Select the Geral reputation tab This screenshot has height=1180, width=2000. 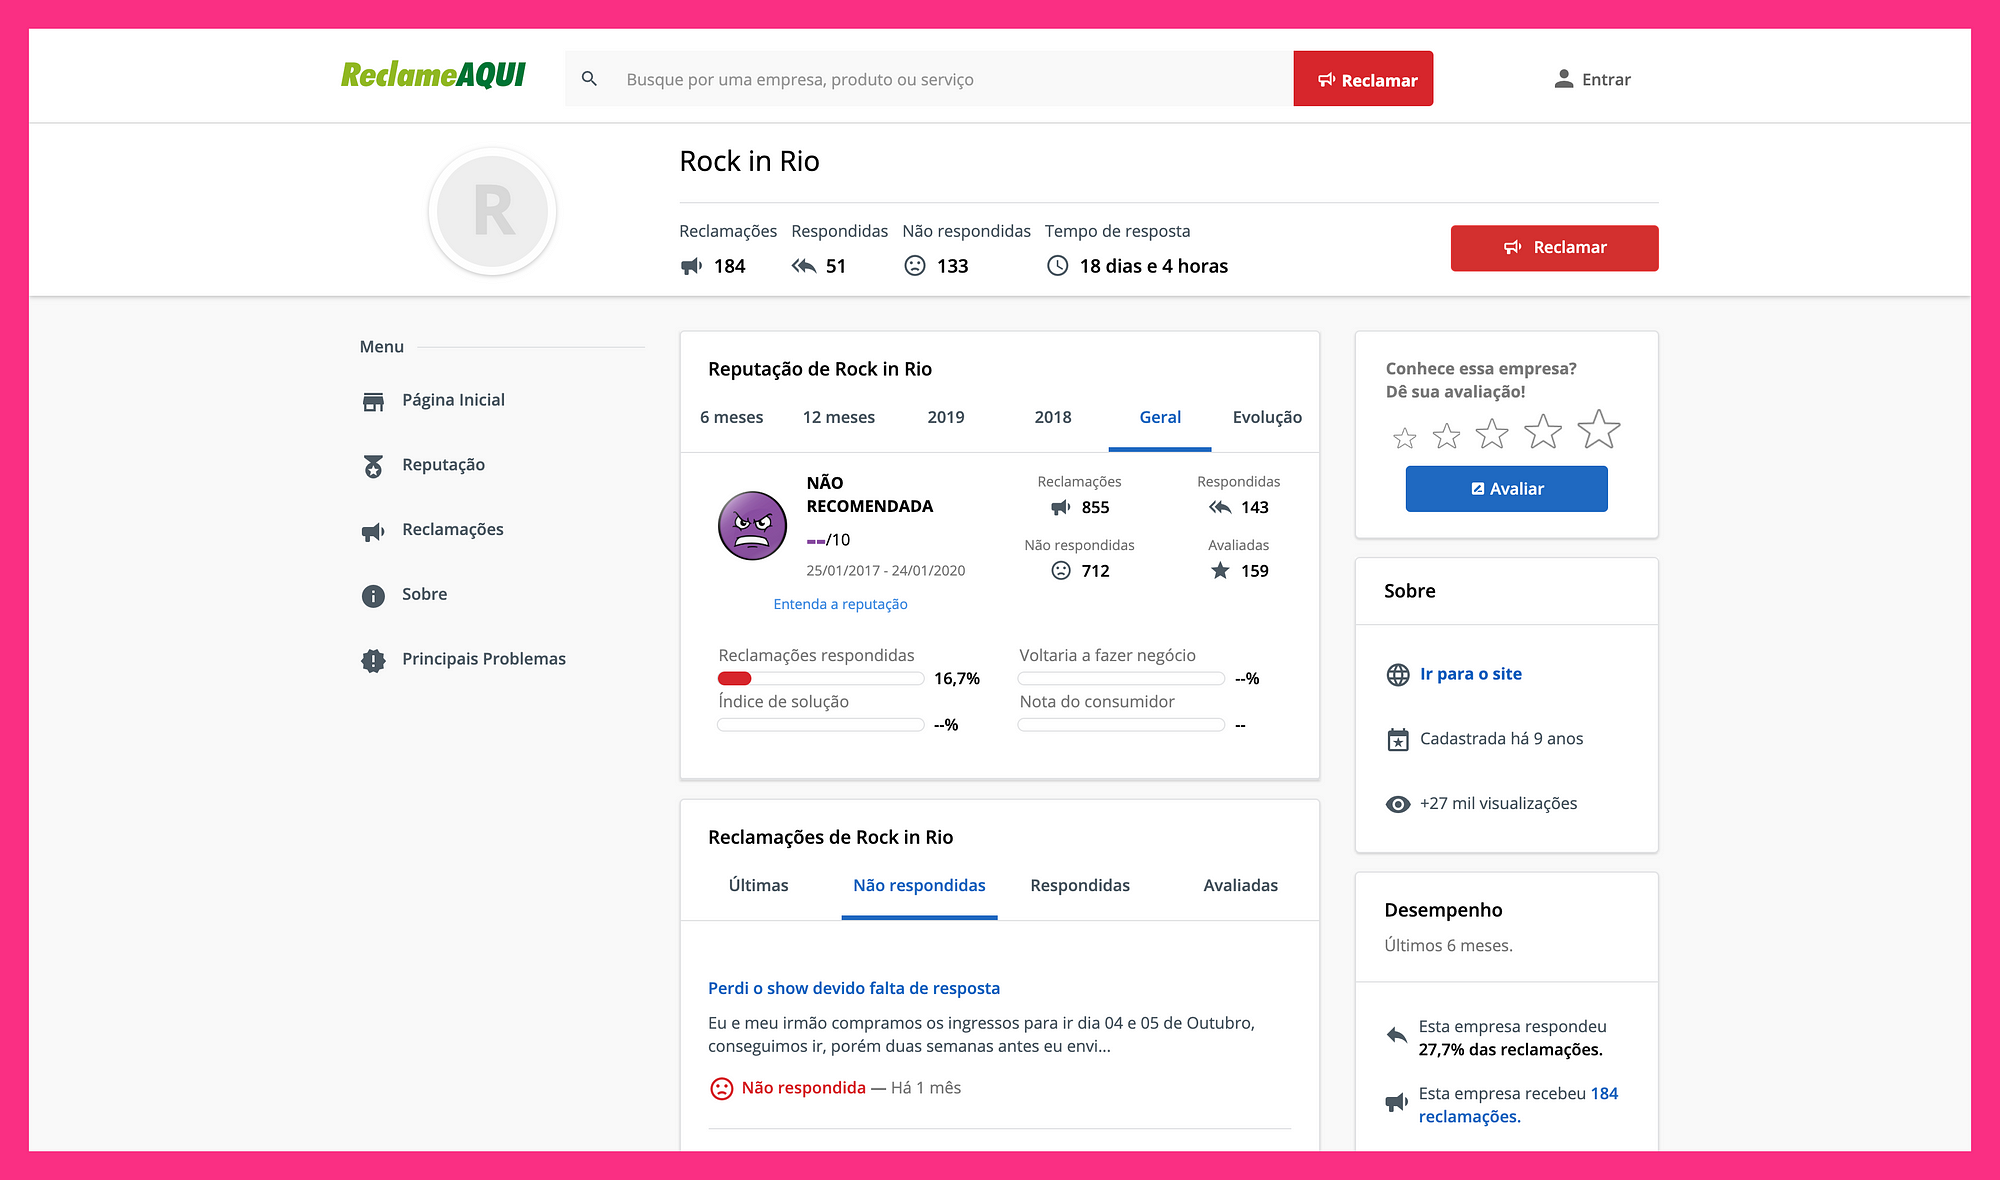(x=1160, y=418)
